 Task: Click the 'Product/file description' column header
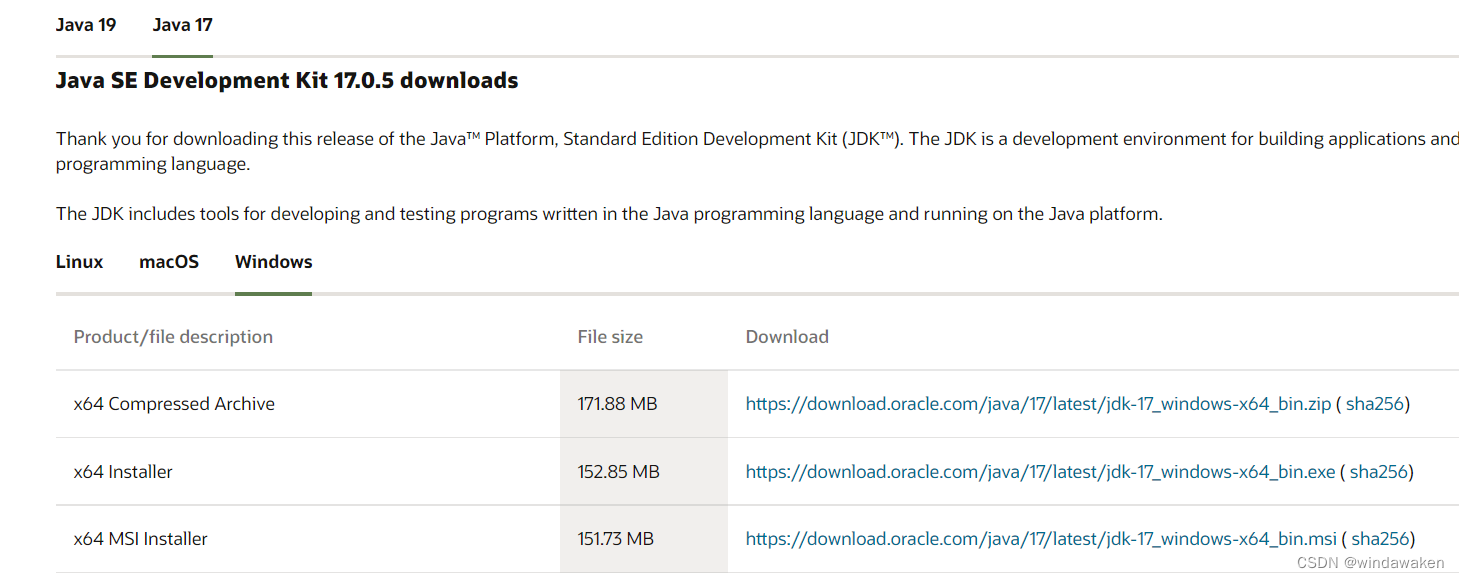point(173,337)
